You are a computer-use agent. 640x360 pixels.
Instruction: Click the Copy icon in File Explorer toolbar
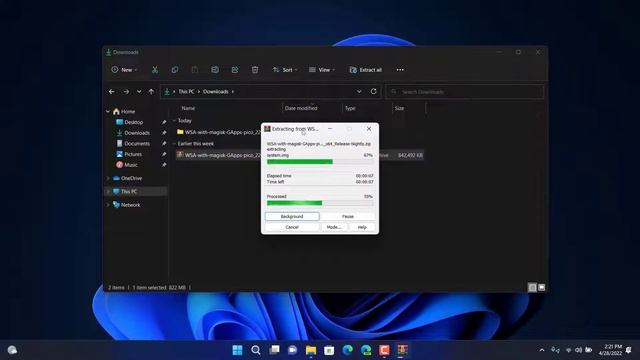[175, 70]
